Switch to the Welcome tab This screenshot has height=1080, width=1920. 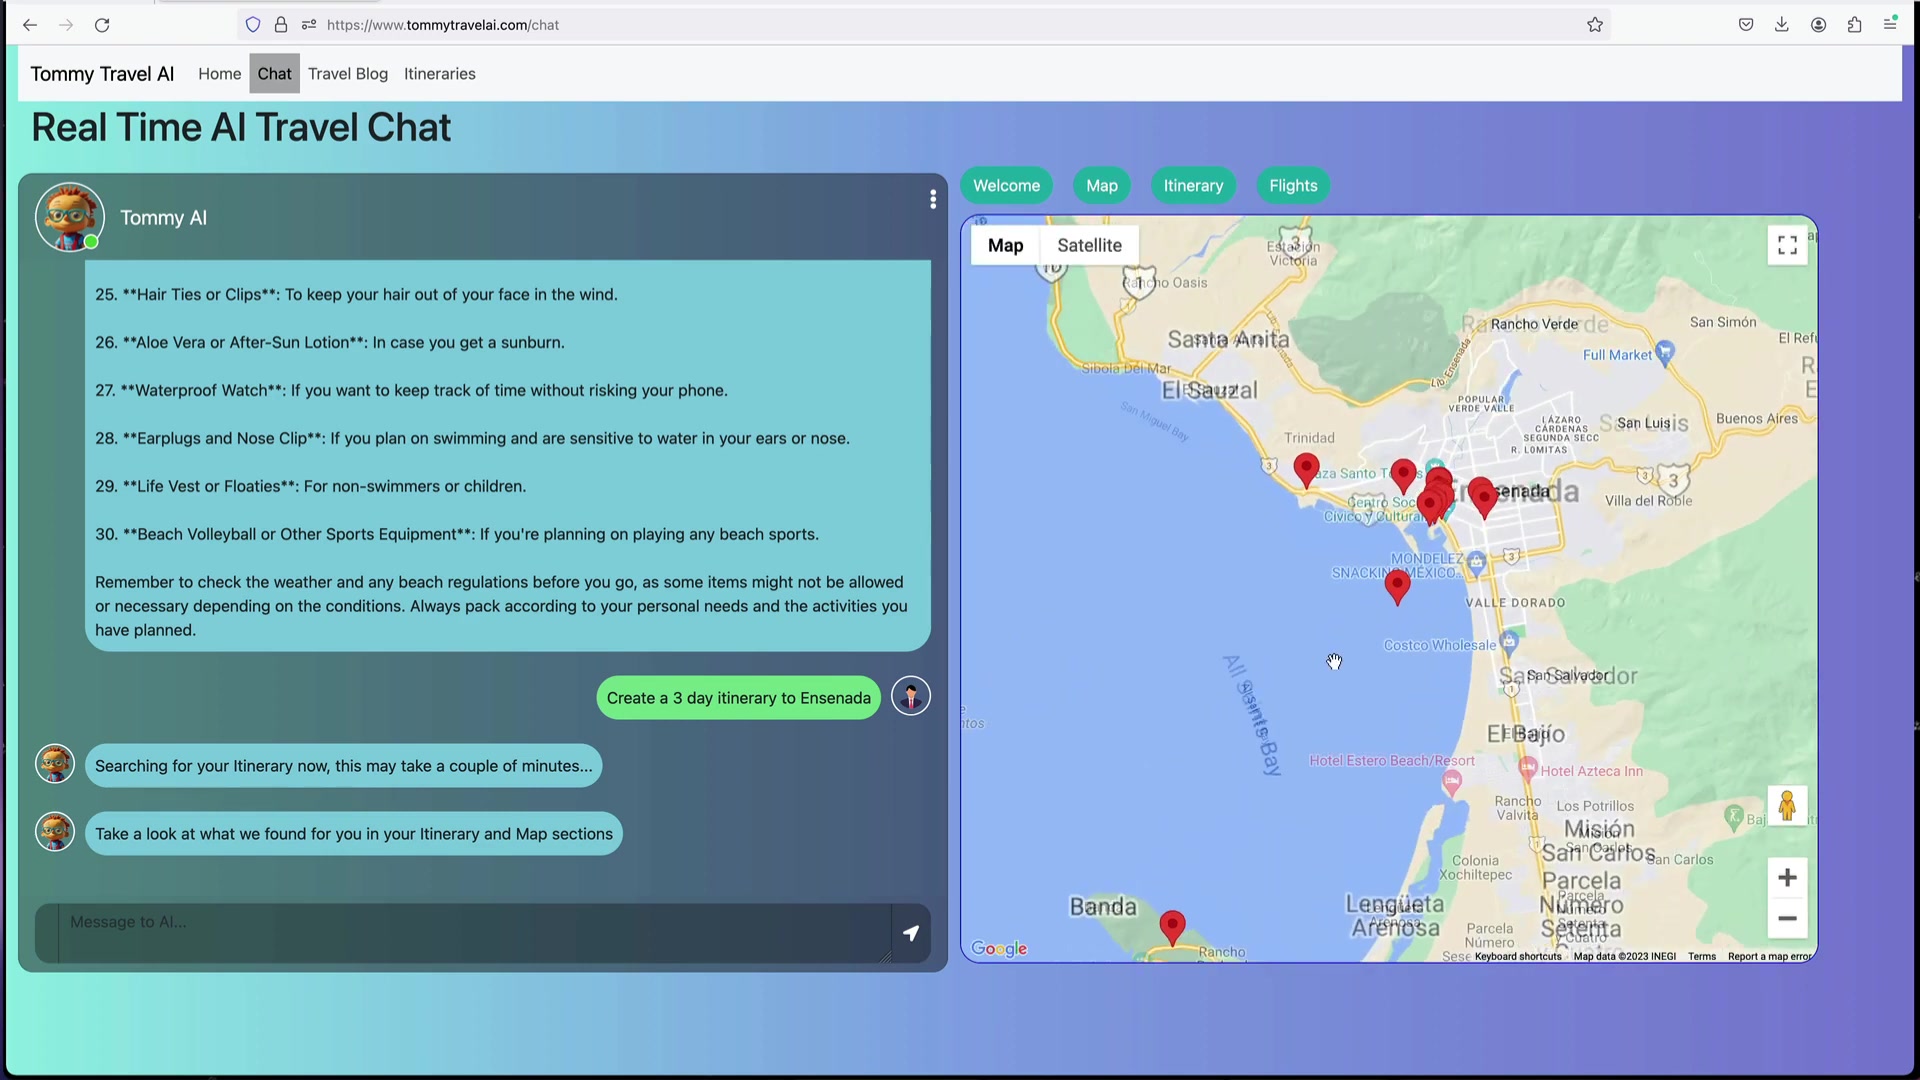1006,186
